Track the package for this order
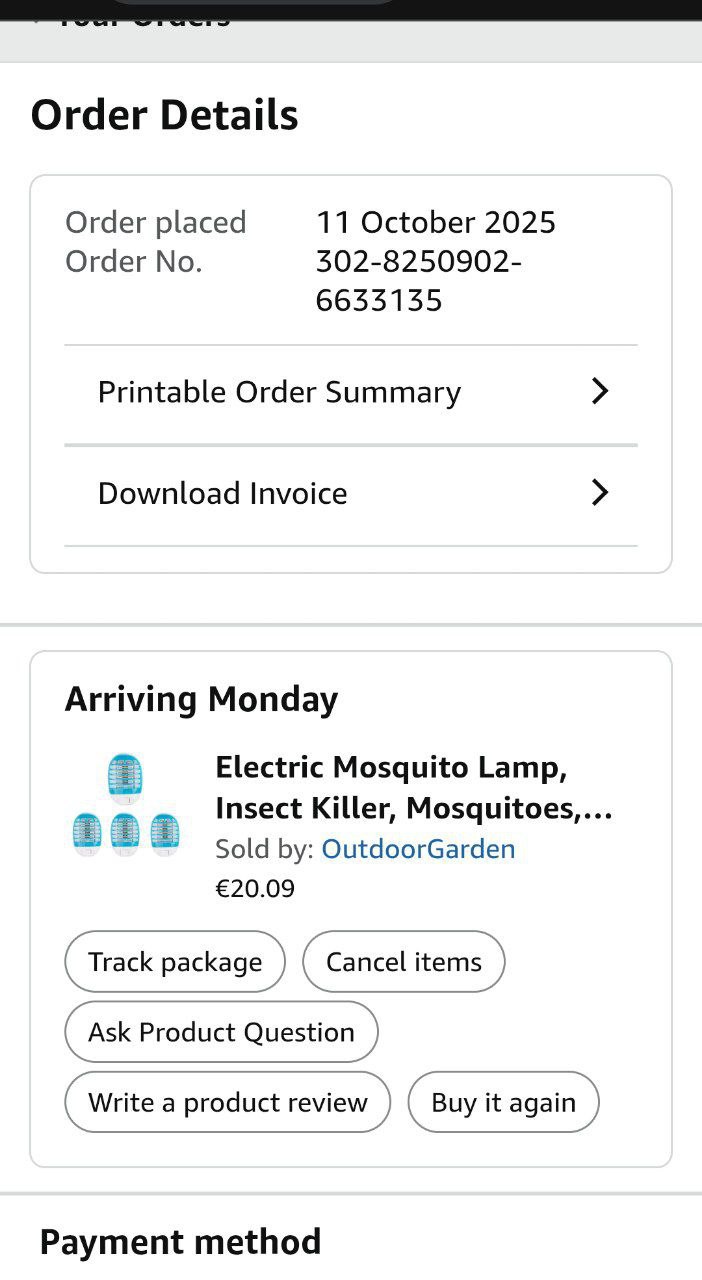Screen dimensions: 702x1280 pos(175,962)
